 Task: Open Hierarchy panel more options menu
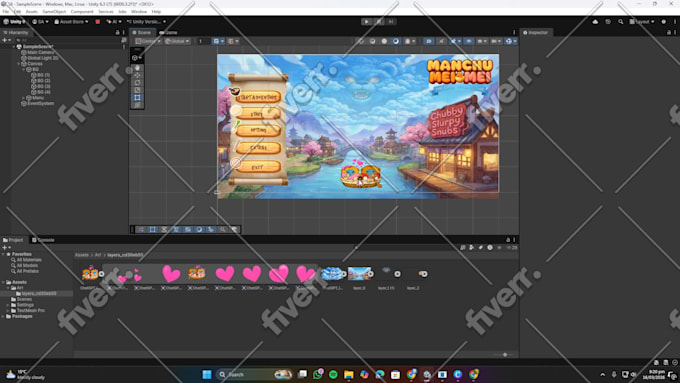tap(124, 33)
